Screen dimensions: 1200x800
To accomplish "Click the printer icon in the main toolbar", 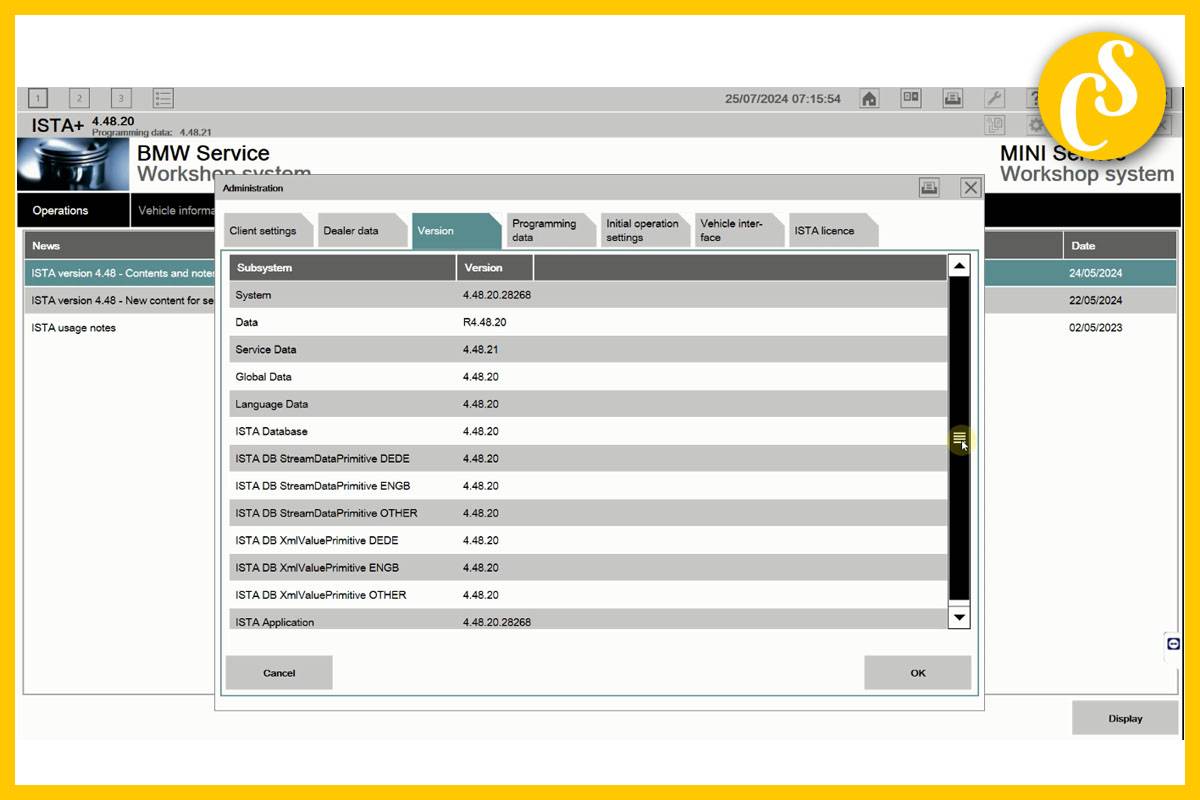I will [953, 98].
